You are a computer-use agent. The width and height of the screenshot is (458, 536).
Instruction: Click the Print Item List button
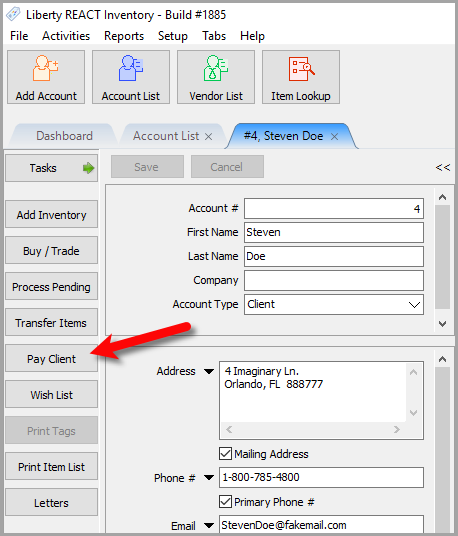pos(51,467)
